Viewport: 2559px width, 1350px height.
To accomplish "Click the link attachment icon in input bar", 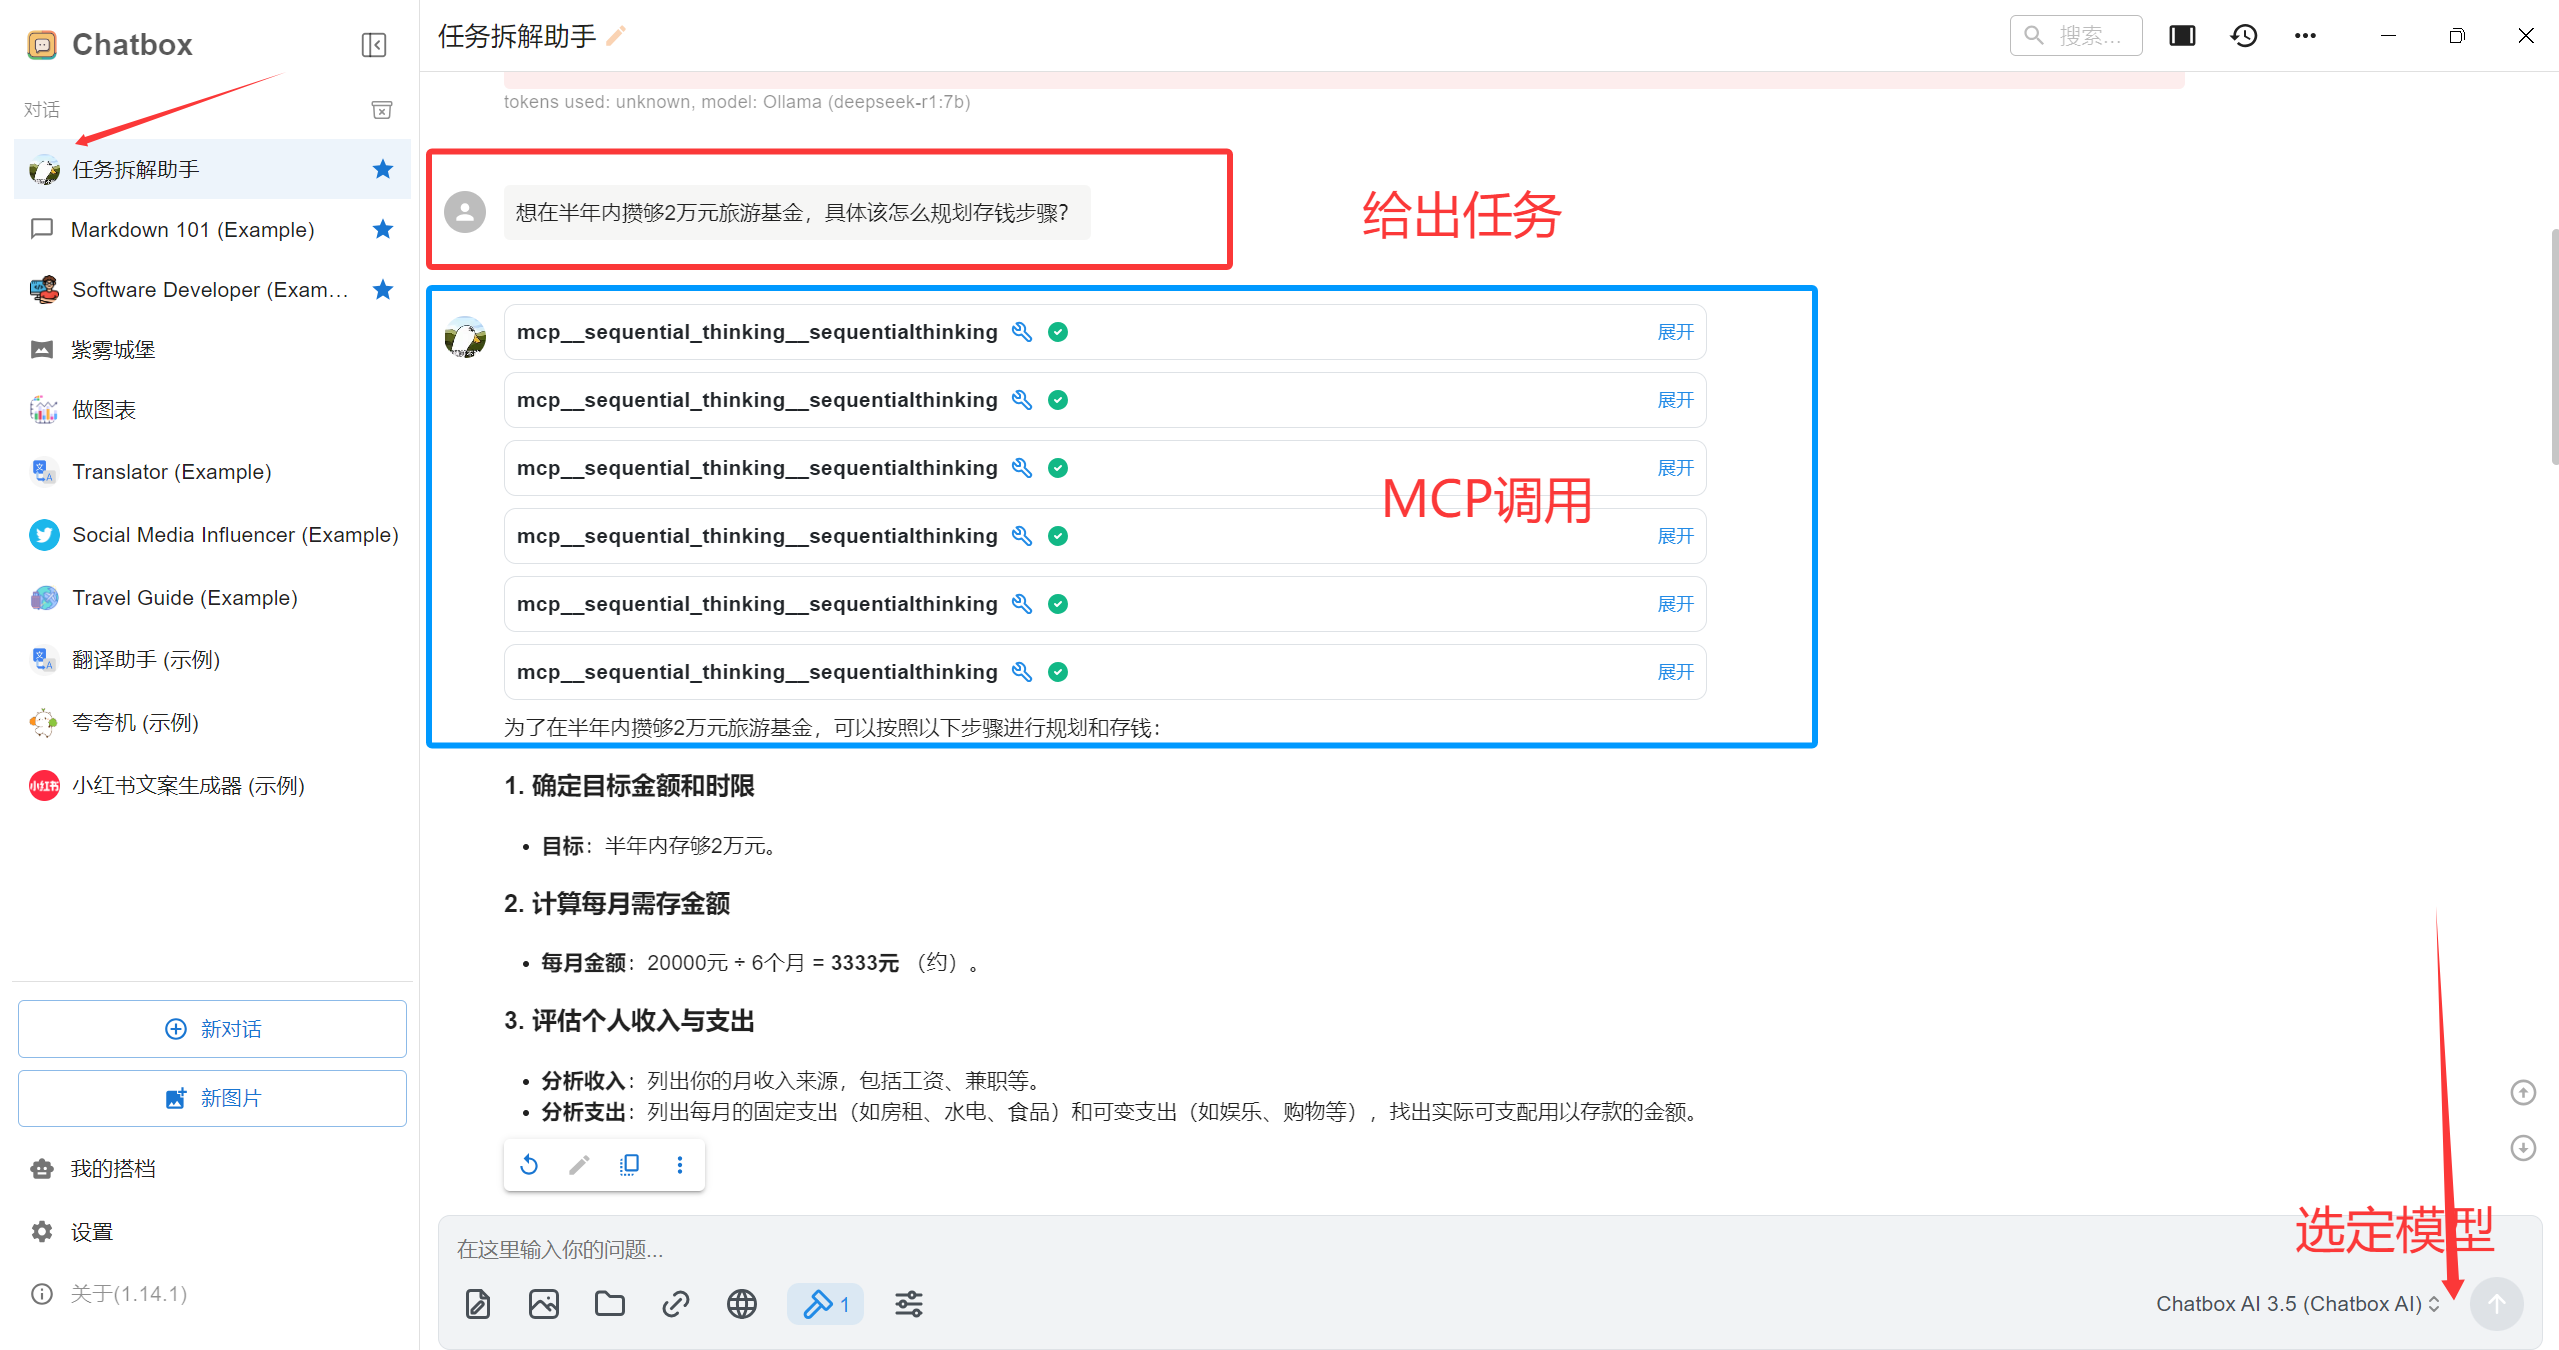I will click(x=674, y=1303).
